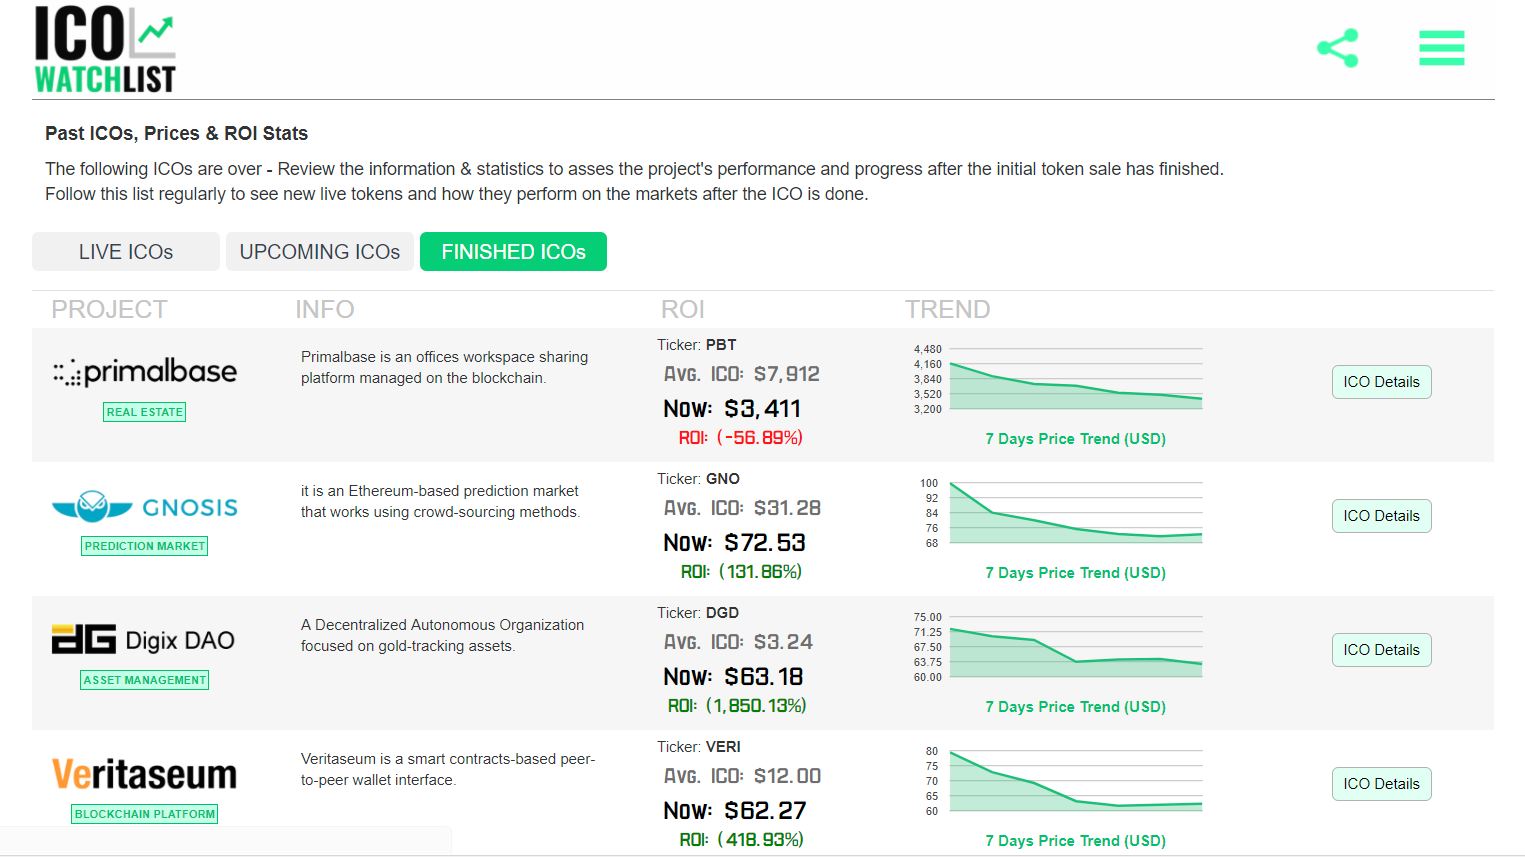Image resolution: width=1525 pixels, height=857 pixels.
Task: Click the Gnosis prediction market description
Action: tap(440, 501)
